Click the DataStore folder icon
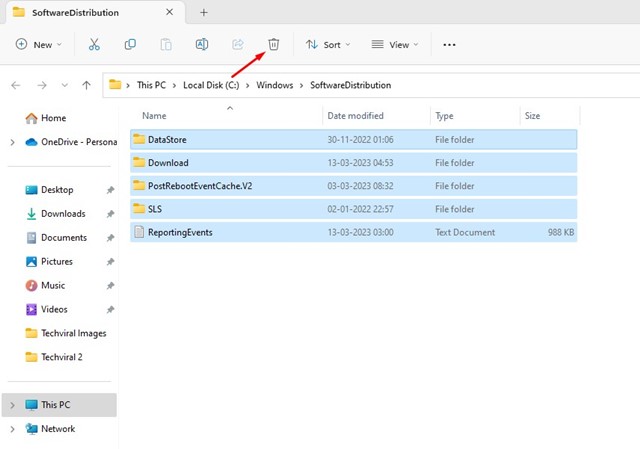Image resolution: width=640 pixels, height=449 pixels. point(139,139)
